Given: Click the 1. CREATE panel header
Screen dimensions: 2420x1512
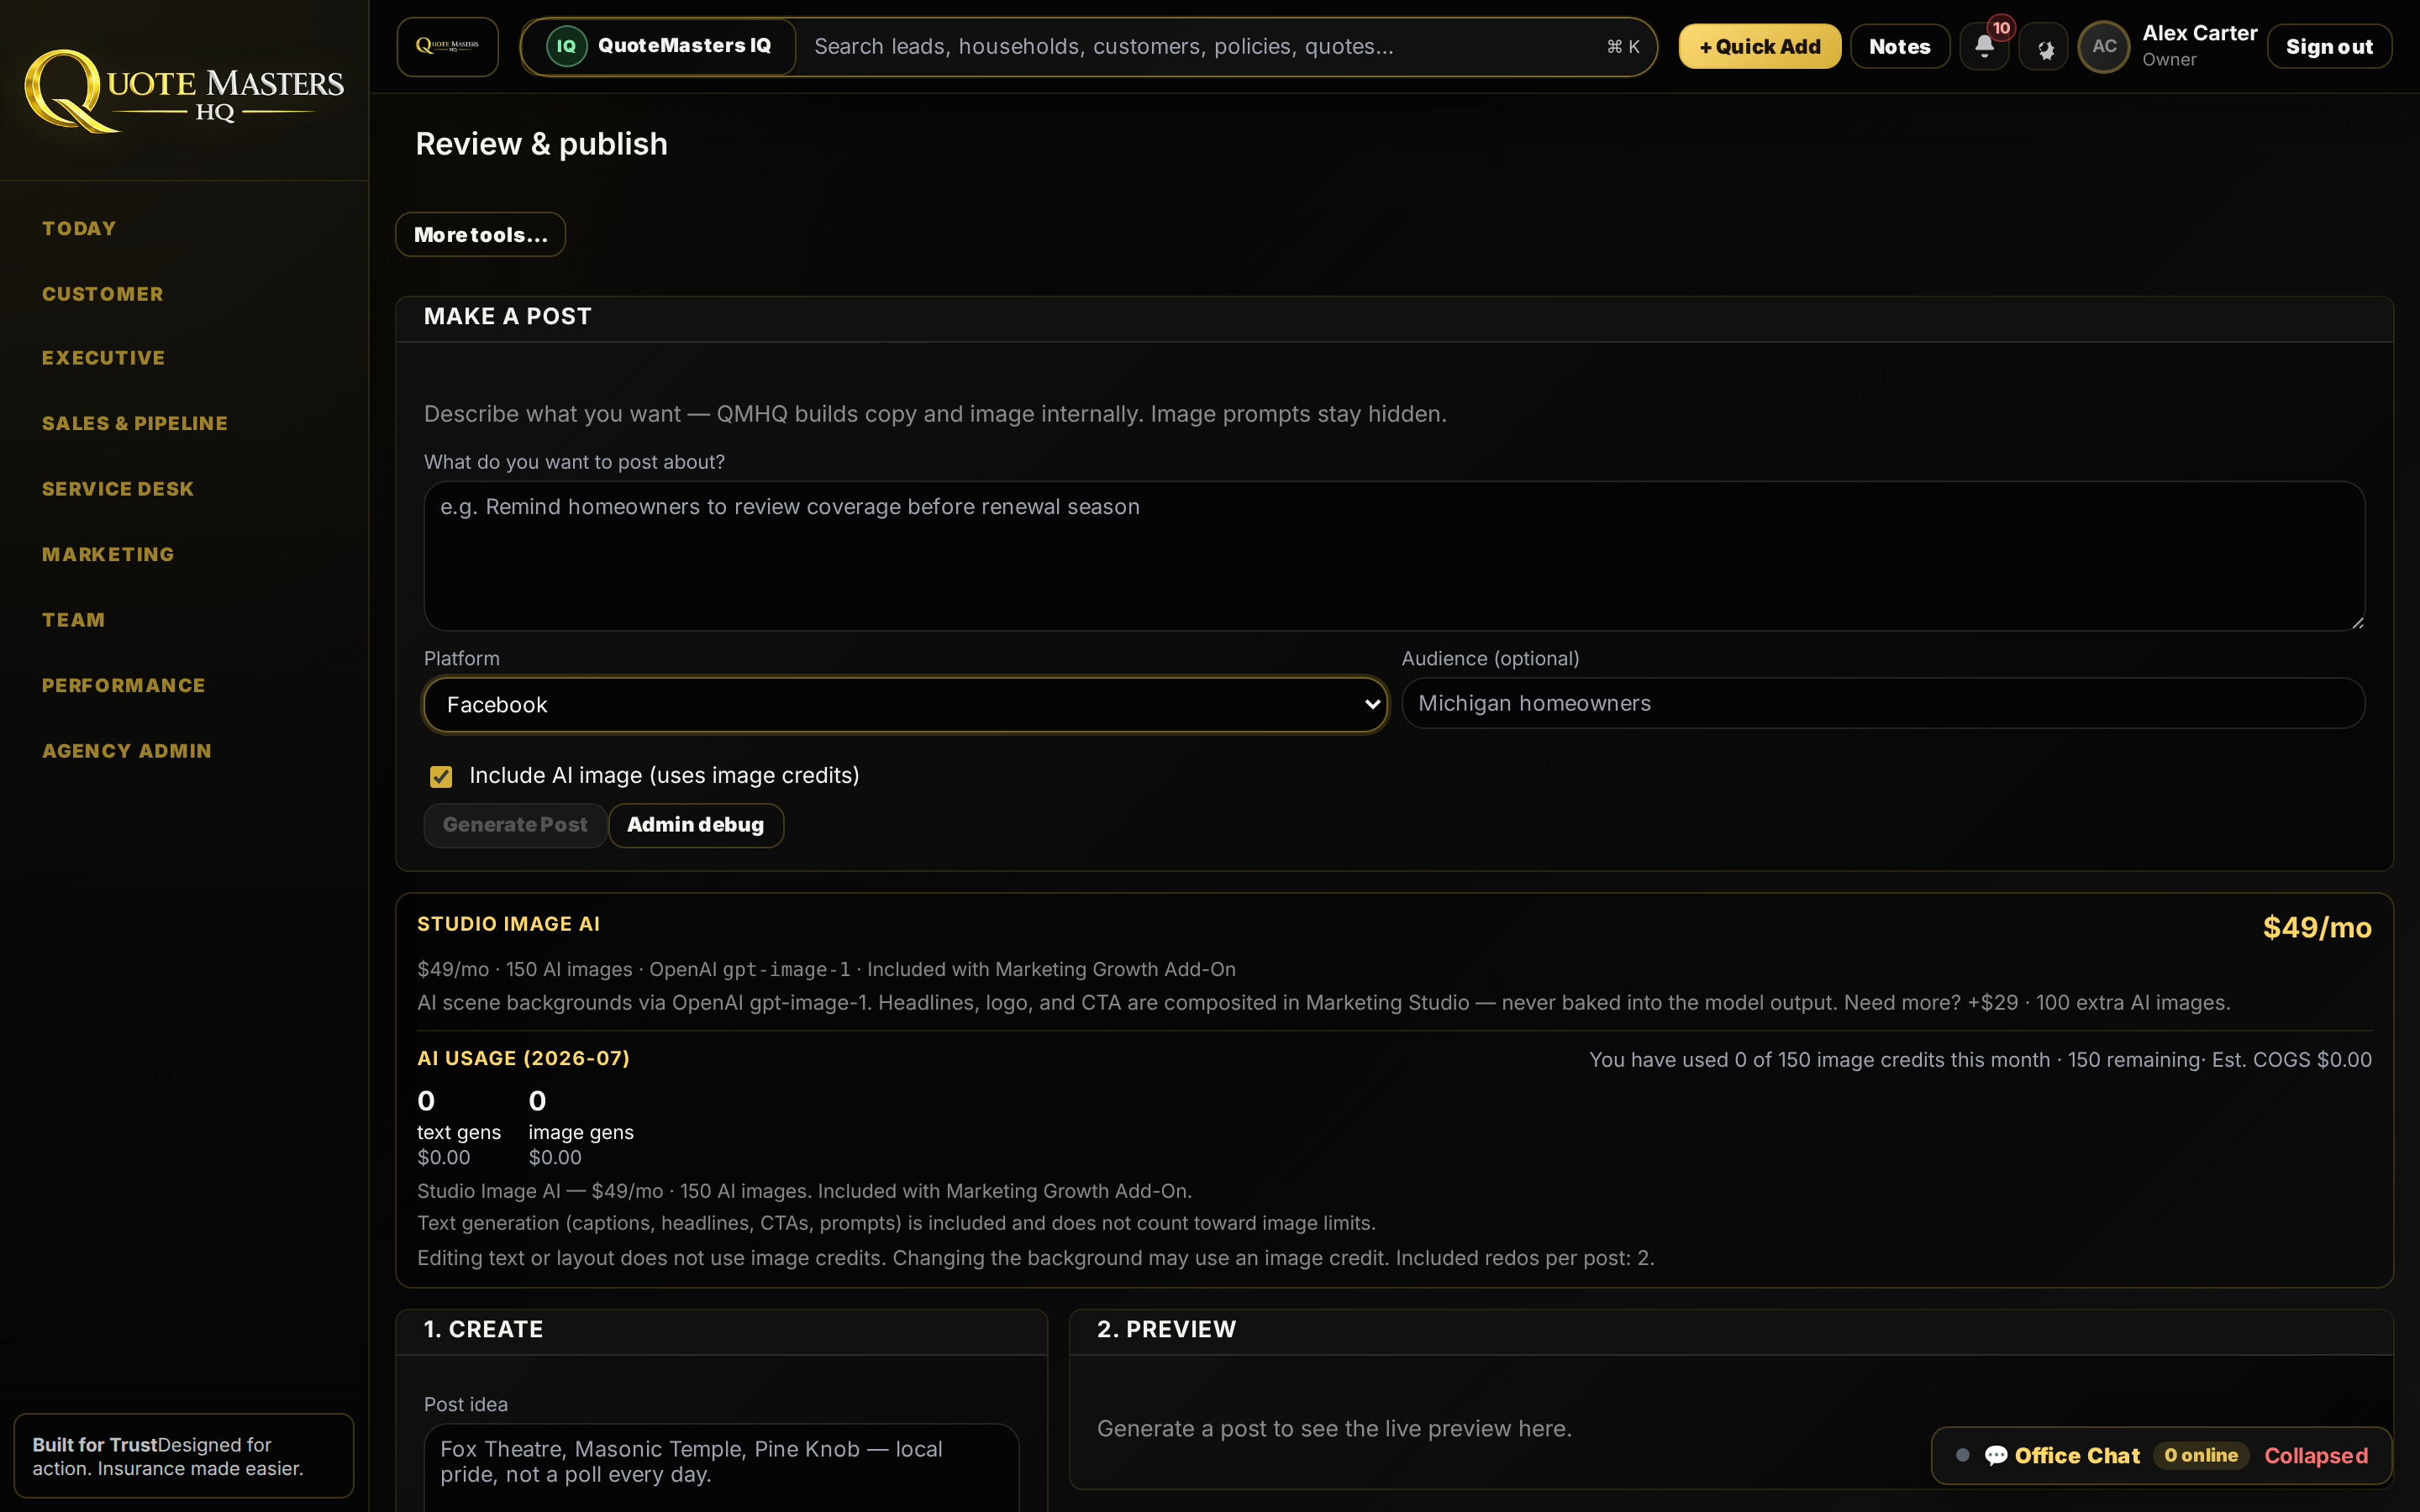Looking at the screenshot, I should pyautogui.click(x=721, y=1331).
